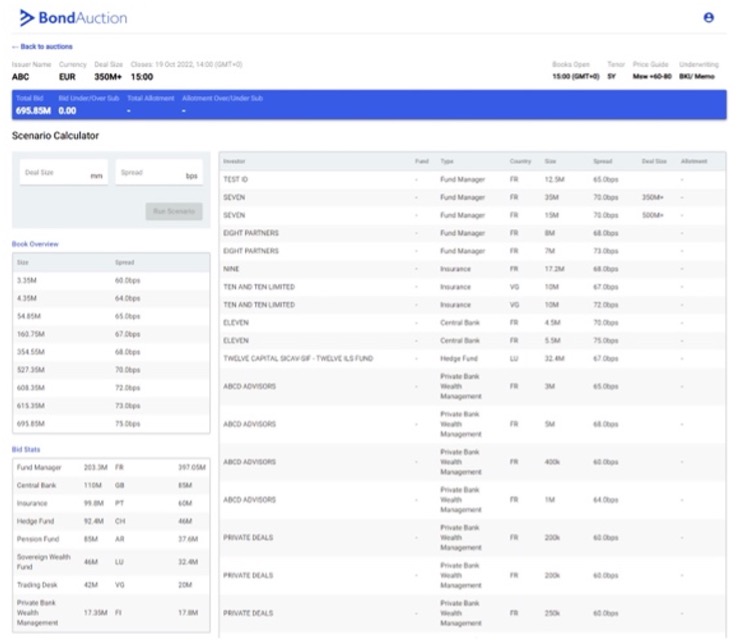
Task: Click 64.0bps spread for ABCD ADVISORS
Action: 606,500
